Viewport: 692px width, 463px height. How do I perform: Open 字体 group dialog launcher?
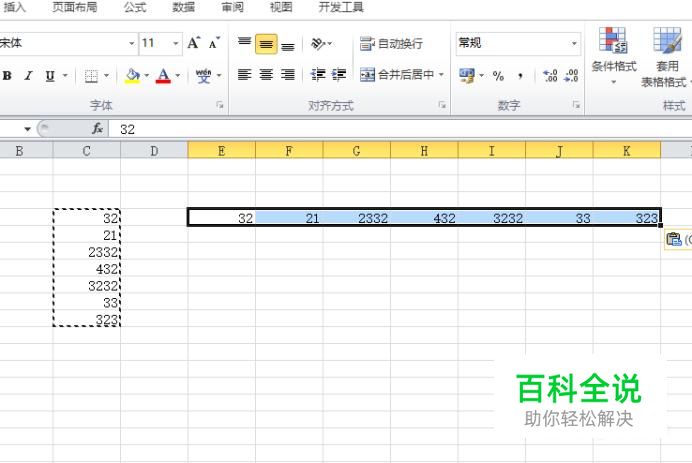pos(219,105)
